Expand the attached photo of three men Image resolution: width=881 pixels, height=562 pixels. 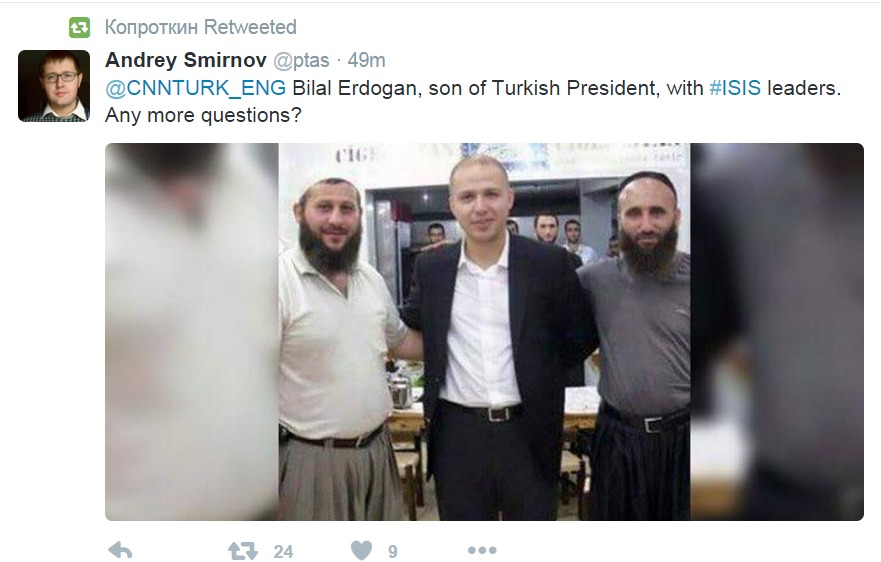[484, 332]
